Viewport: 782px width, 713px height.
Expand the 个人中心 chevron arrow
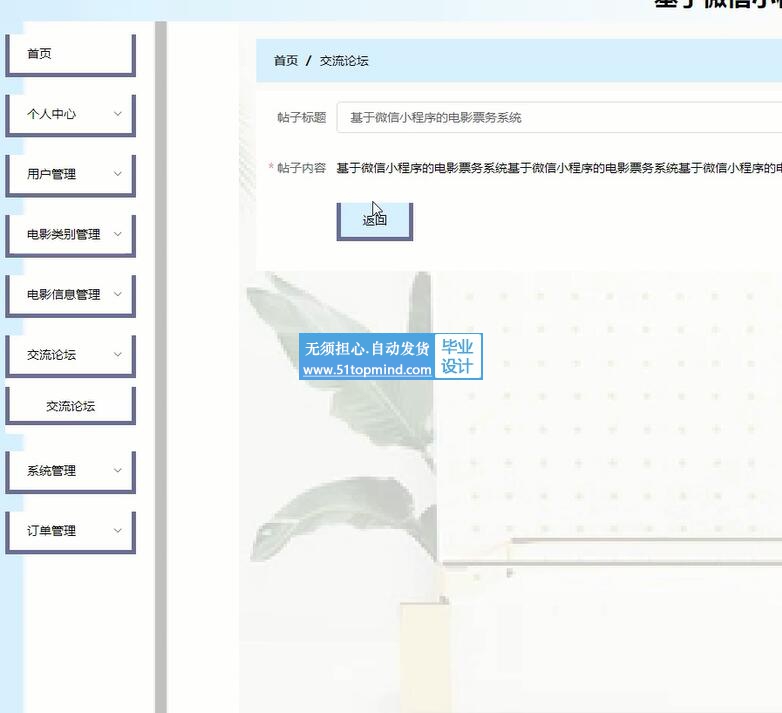click(118, 114)
